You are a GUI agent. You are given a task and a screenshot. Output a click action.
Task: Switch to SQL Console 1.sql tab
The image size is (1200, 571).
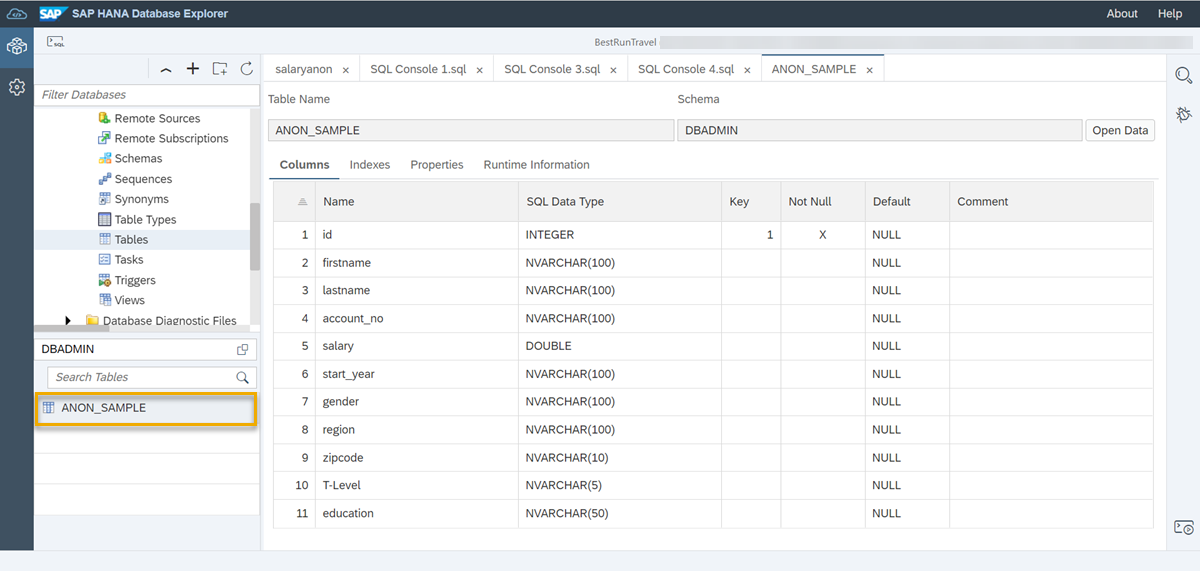[418, 69]
